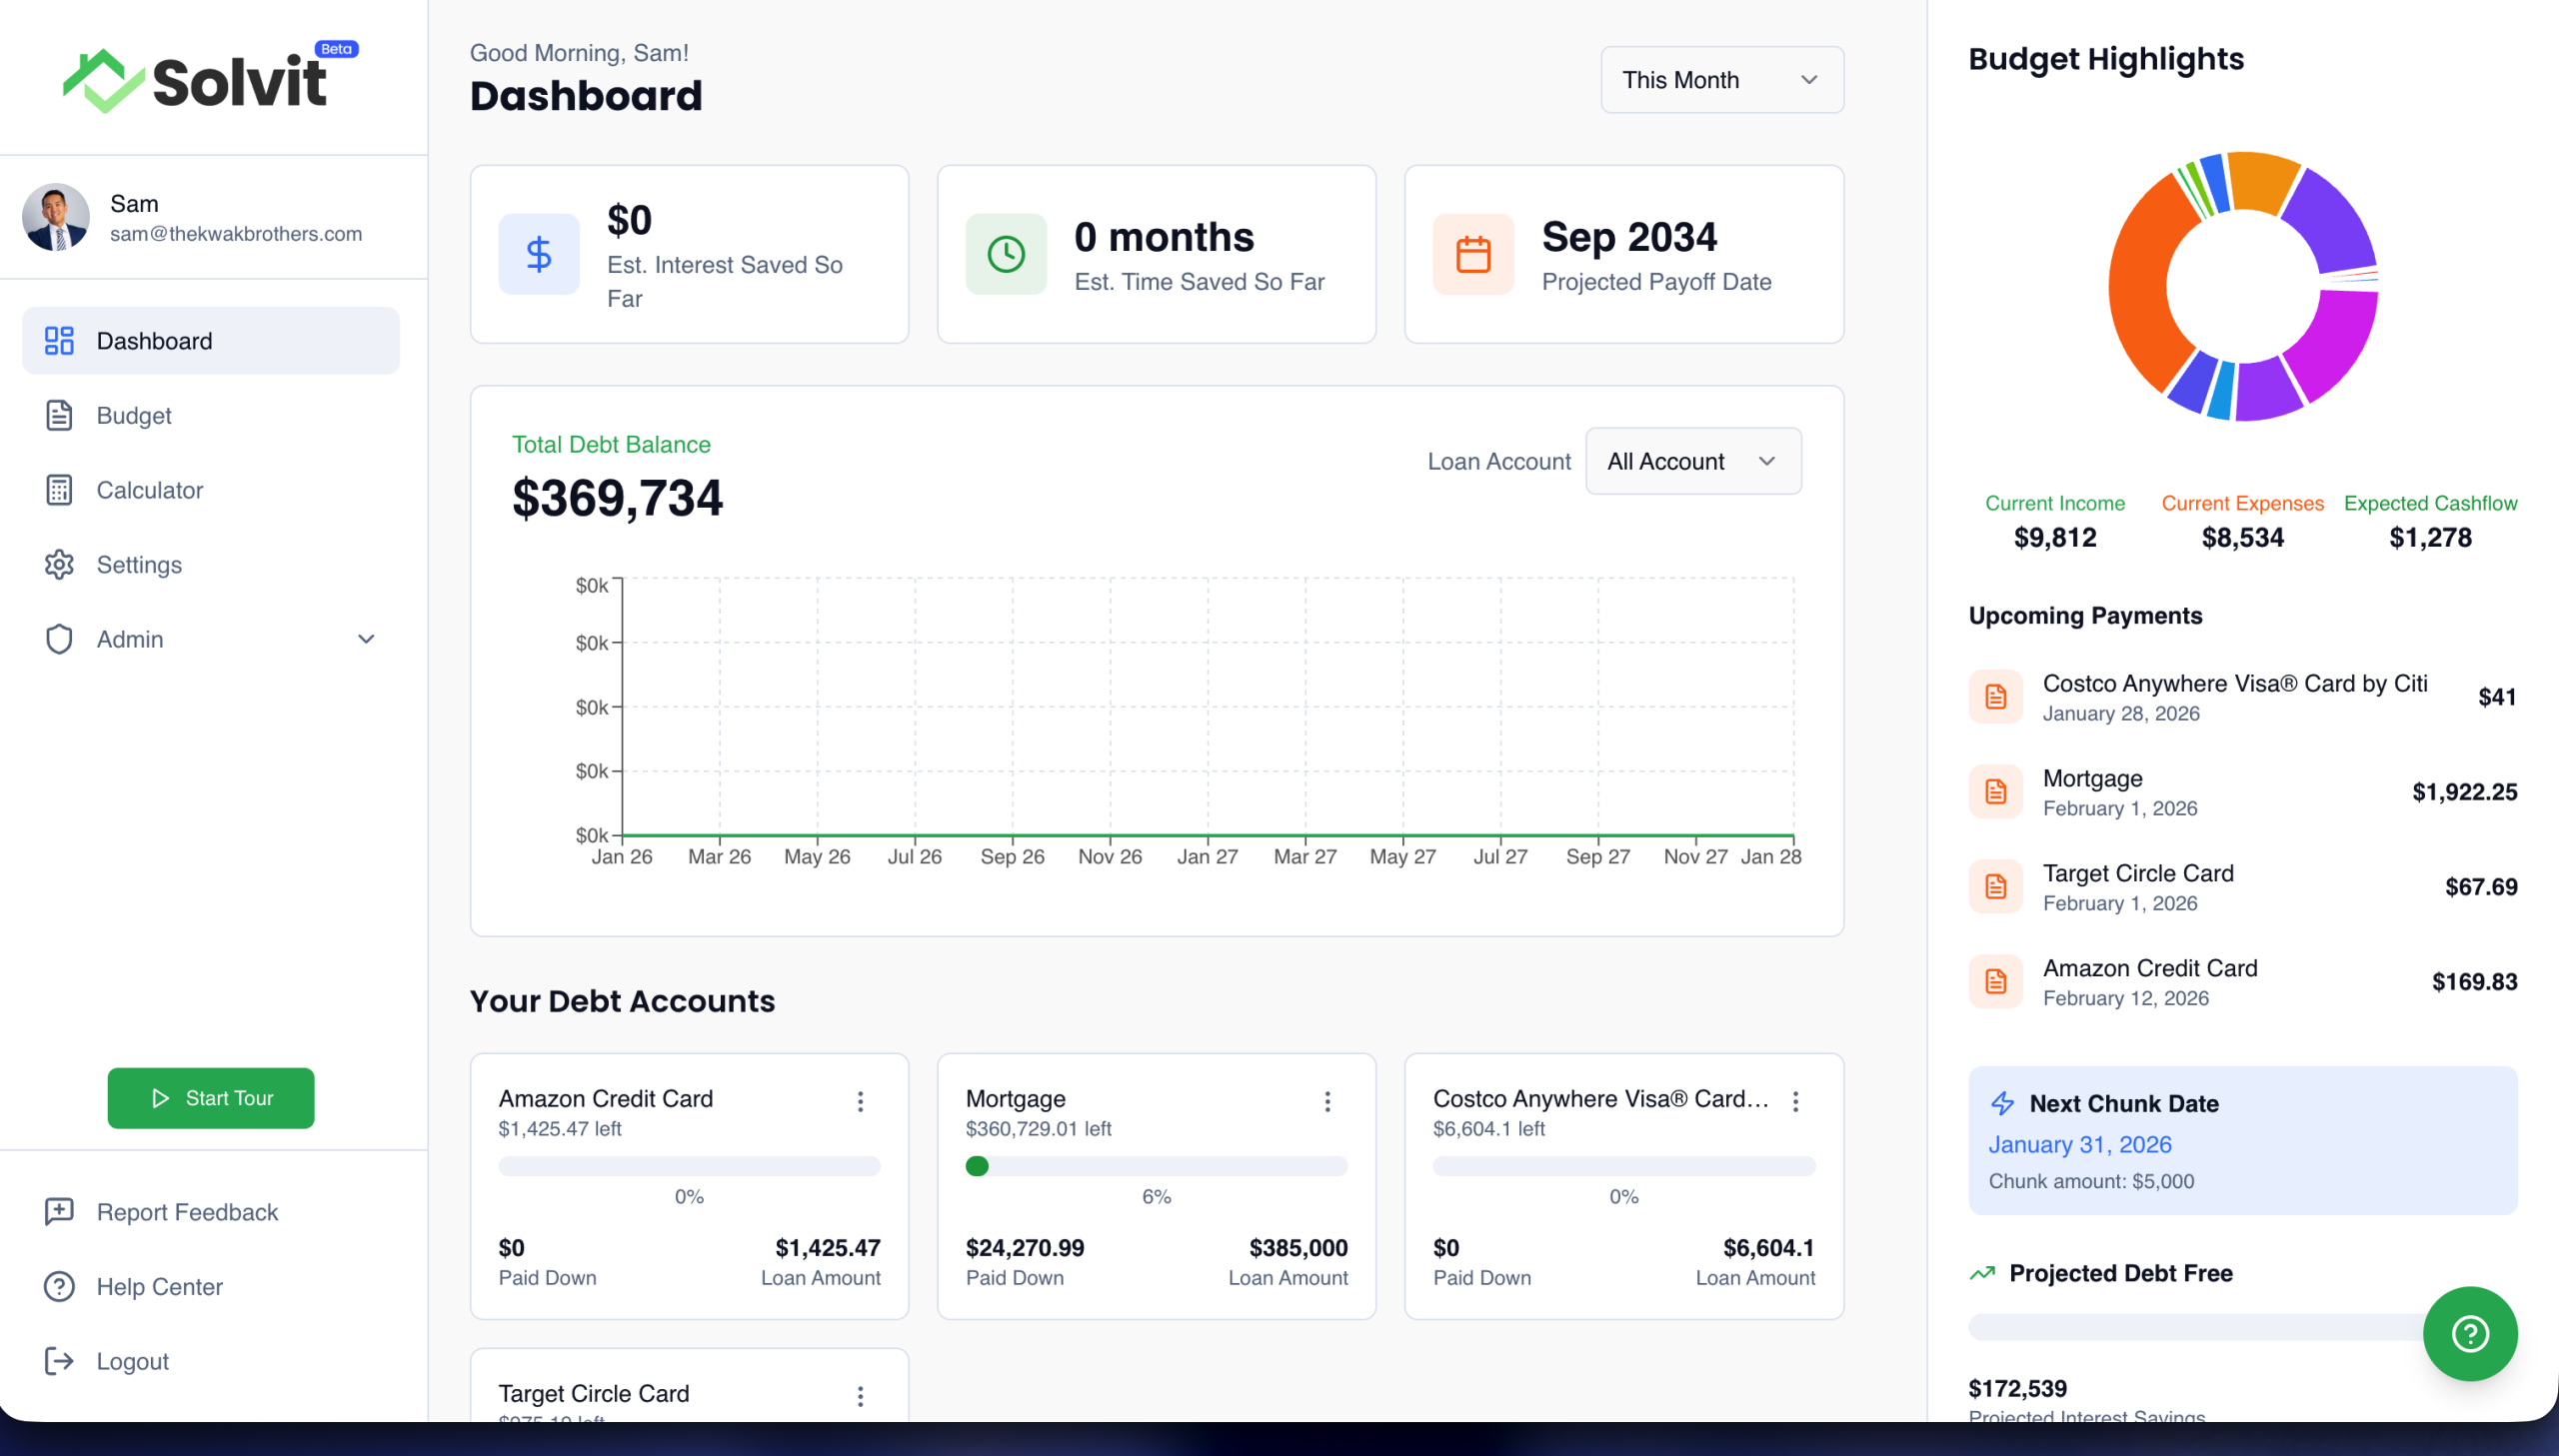Open the This Month dropdown
This screenshot has width=2559, height=1456.
tap(1721, 80)
